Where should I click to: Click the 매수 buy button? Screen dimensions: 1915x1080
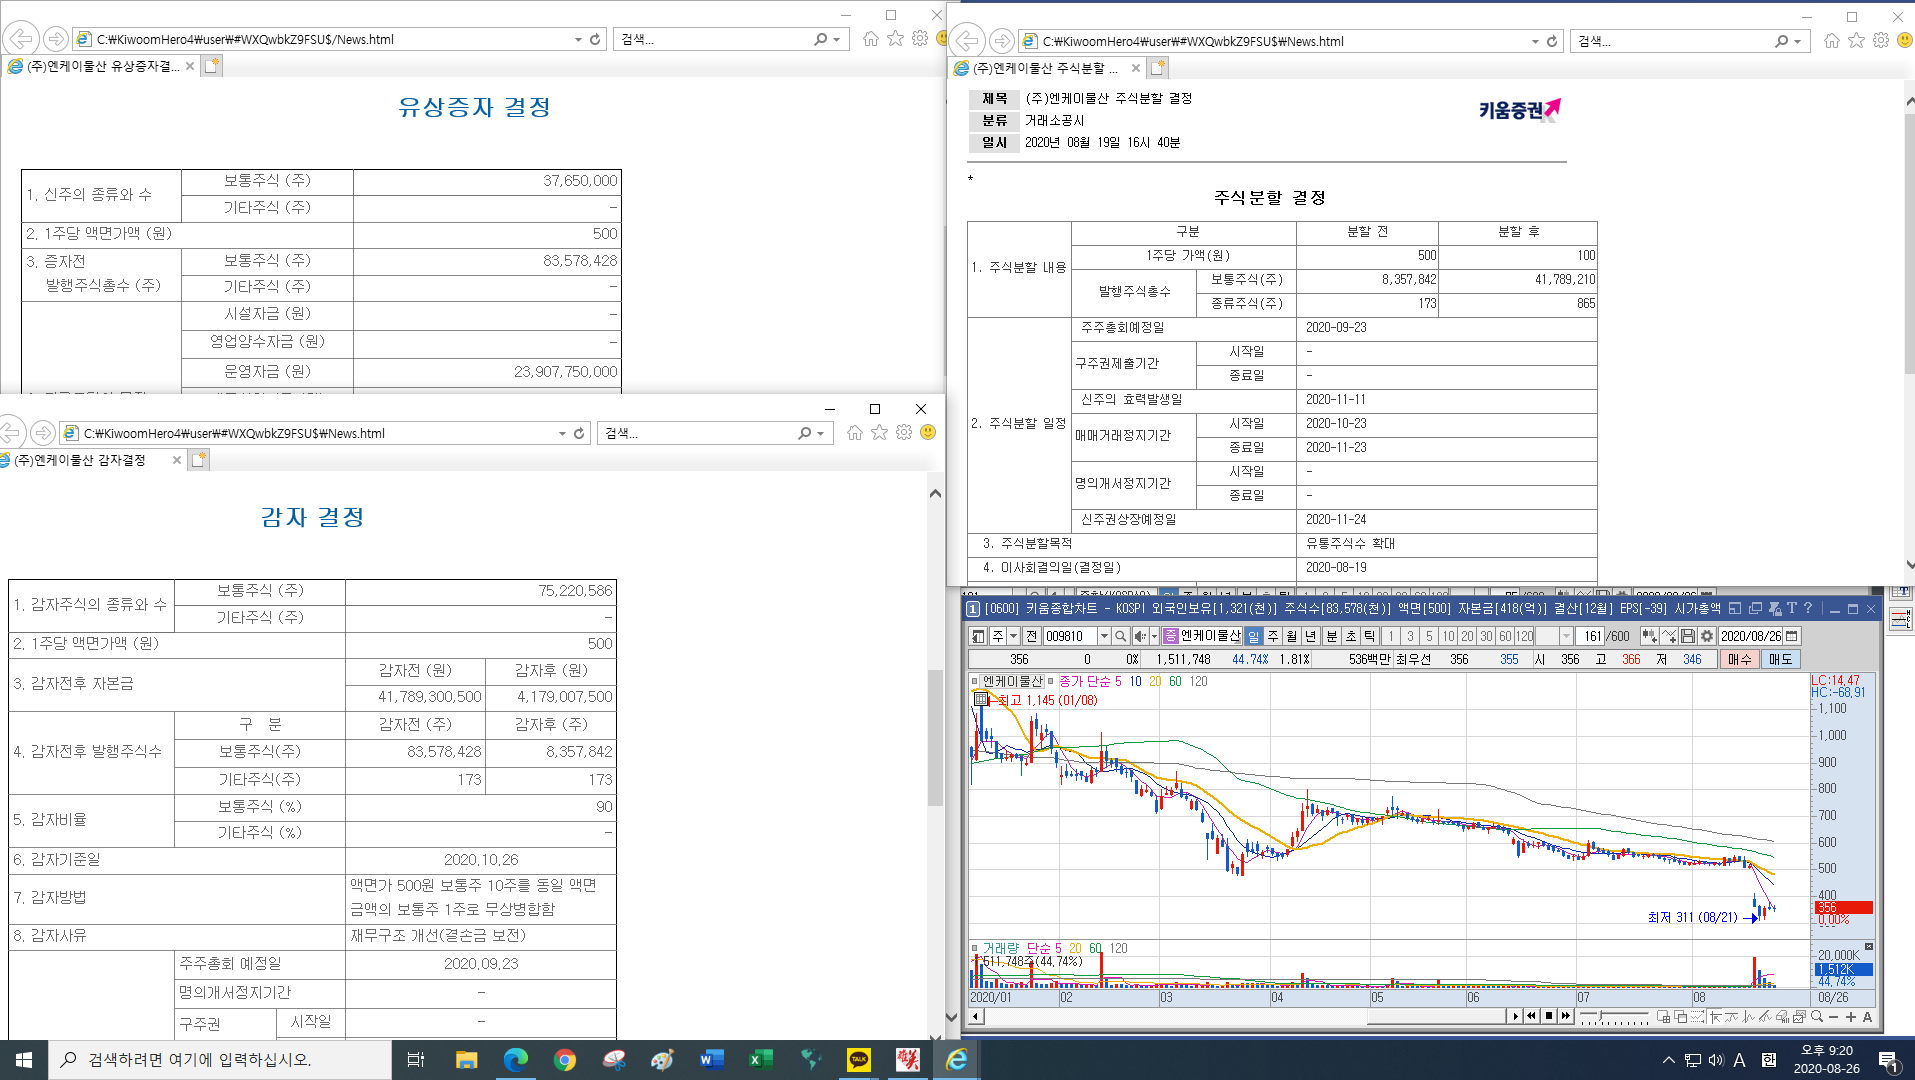[1740, 659]
